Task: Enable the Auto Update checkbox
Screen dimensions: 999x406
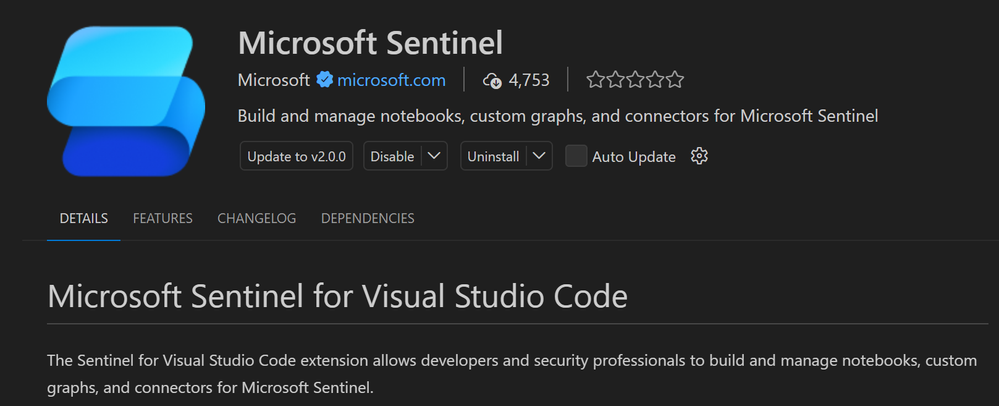Action: coord(576,156)
